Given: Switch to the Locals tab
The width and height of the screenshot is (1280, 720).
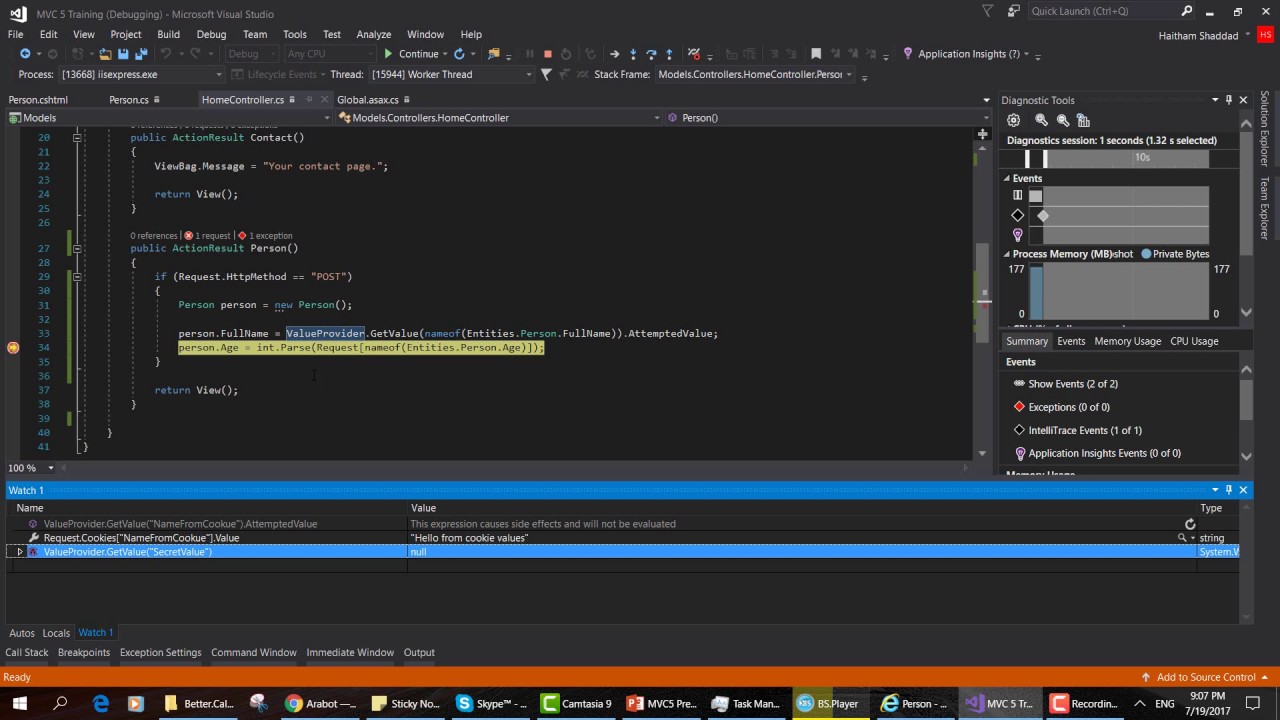Looking at the screenshot, I should coord(56,633).
